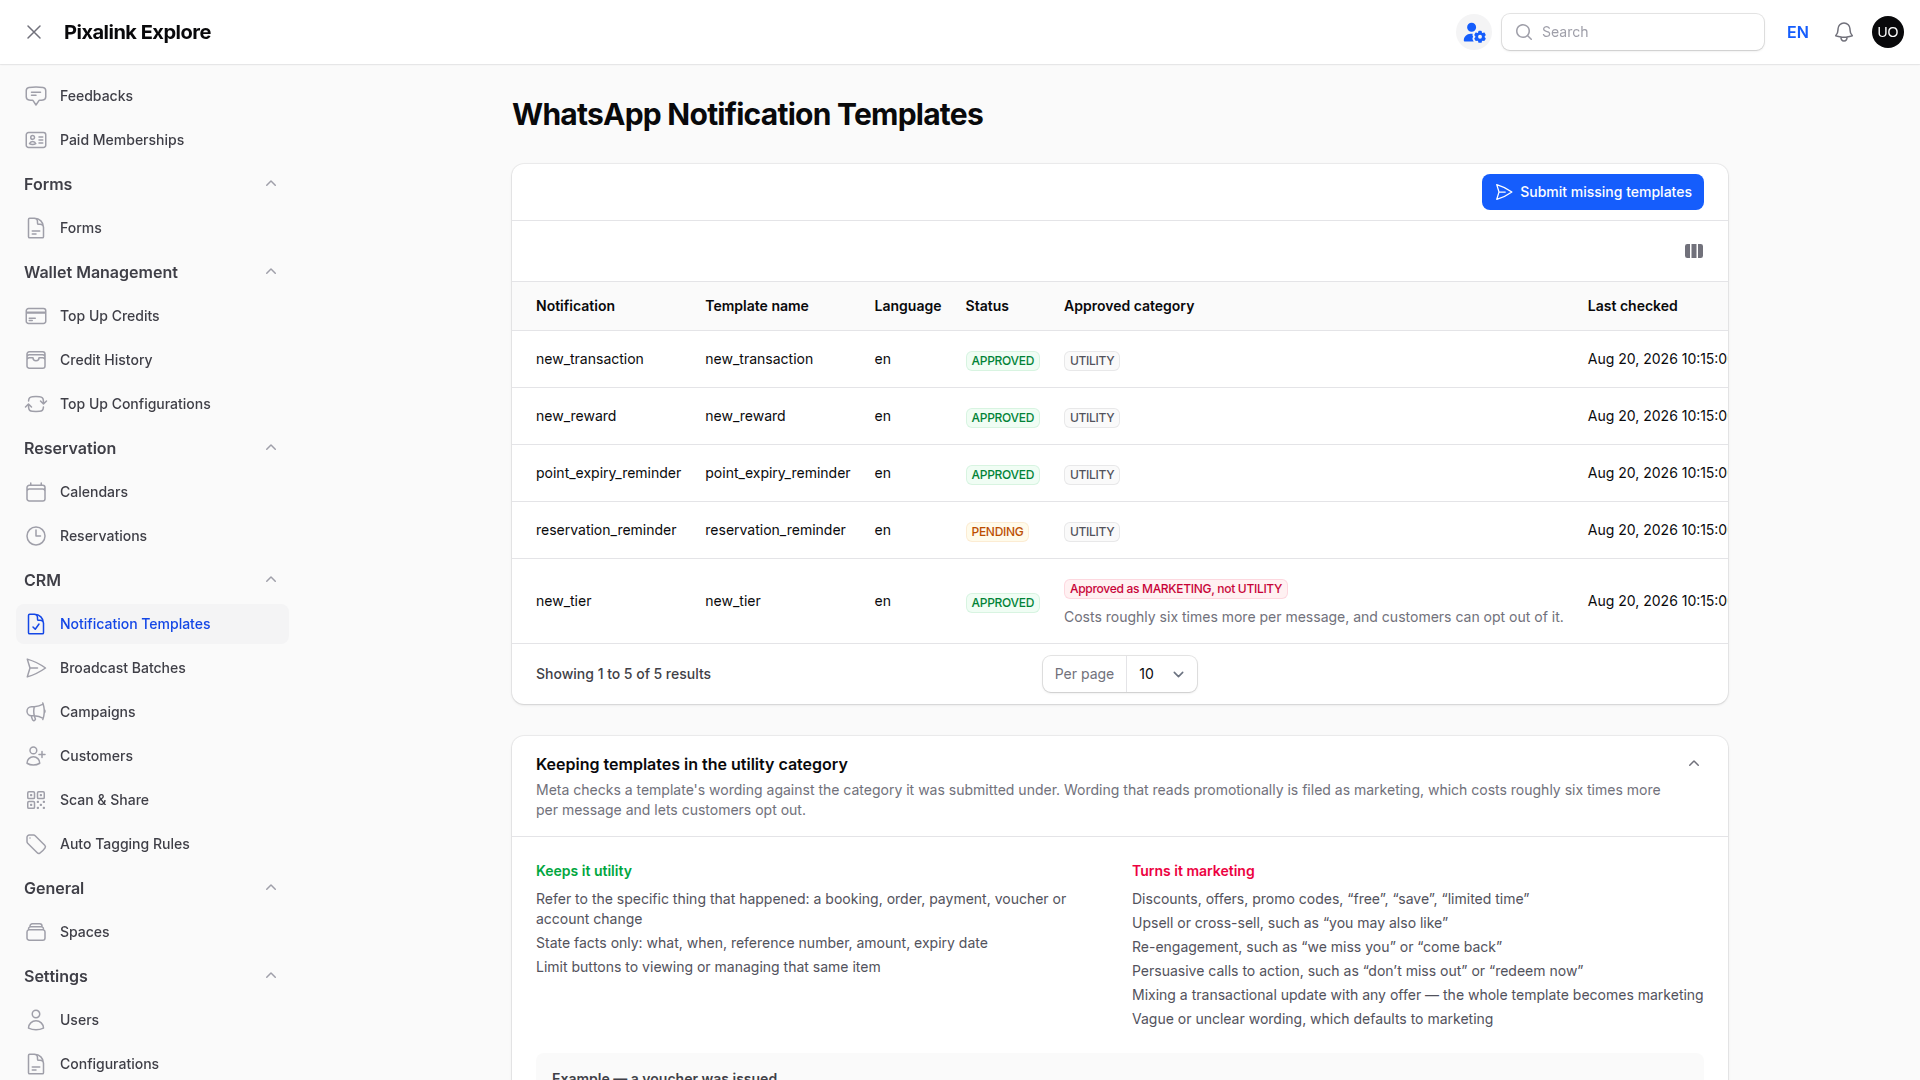This screenshot has height=1080, width=1920.
Task: Click the point_expiry_reminder template name
Action: point(778,473)
